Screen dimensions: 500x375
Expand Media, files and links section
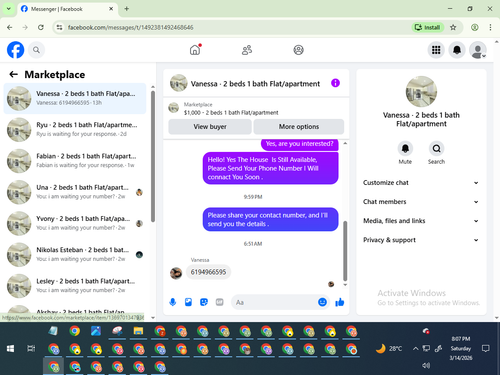coord(421,221)
